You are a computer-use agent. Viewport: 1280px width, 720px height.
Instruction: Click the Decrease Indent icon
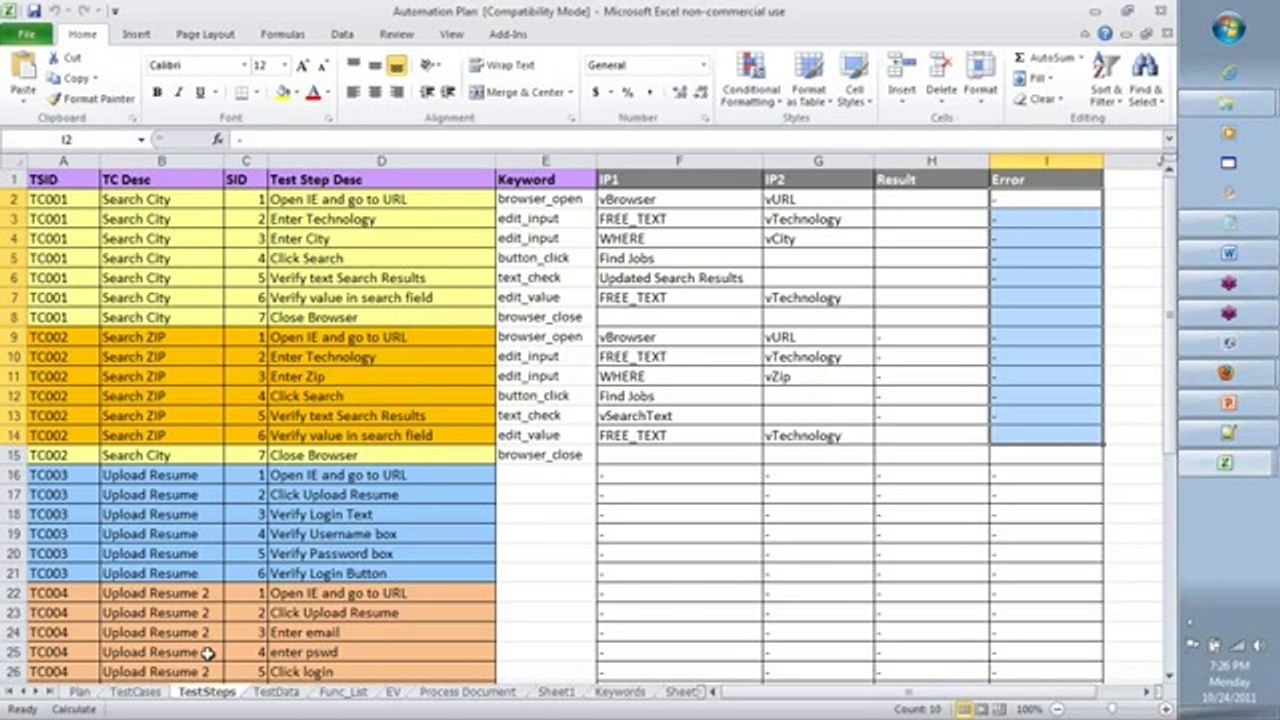(x=427, y=92)
